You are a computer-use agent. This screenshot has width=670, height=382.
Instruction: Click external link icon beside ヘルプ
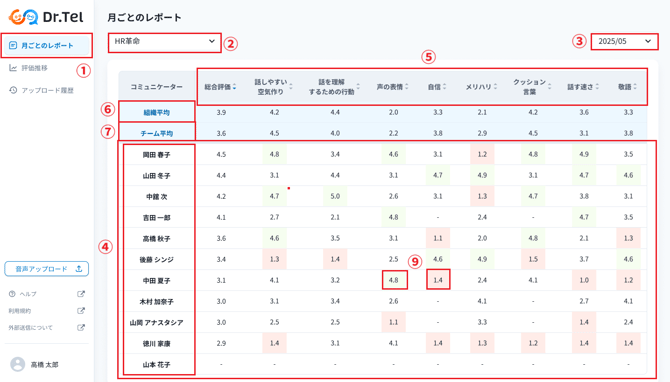(x=81, y=294)
